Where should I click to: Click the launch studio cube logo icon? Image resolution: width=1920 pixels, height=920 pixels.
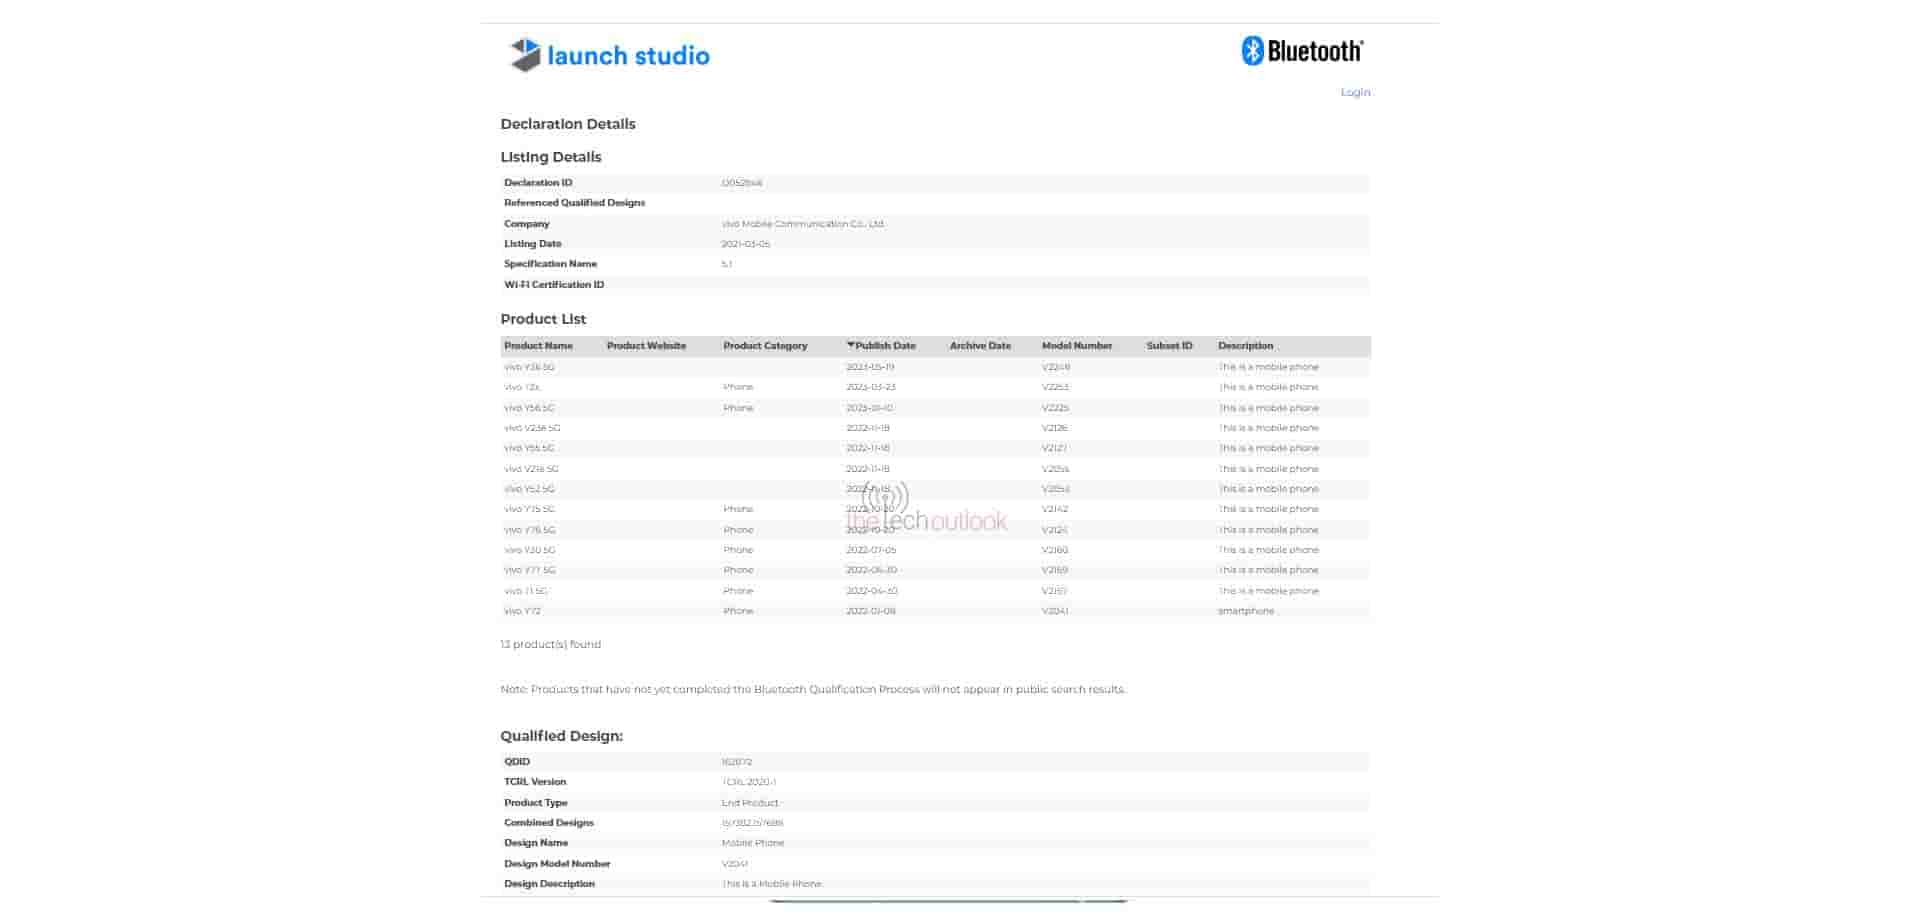[x=525, y=55]
